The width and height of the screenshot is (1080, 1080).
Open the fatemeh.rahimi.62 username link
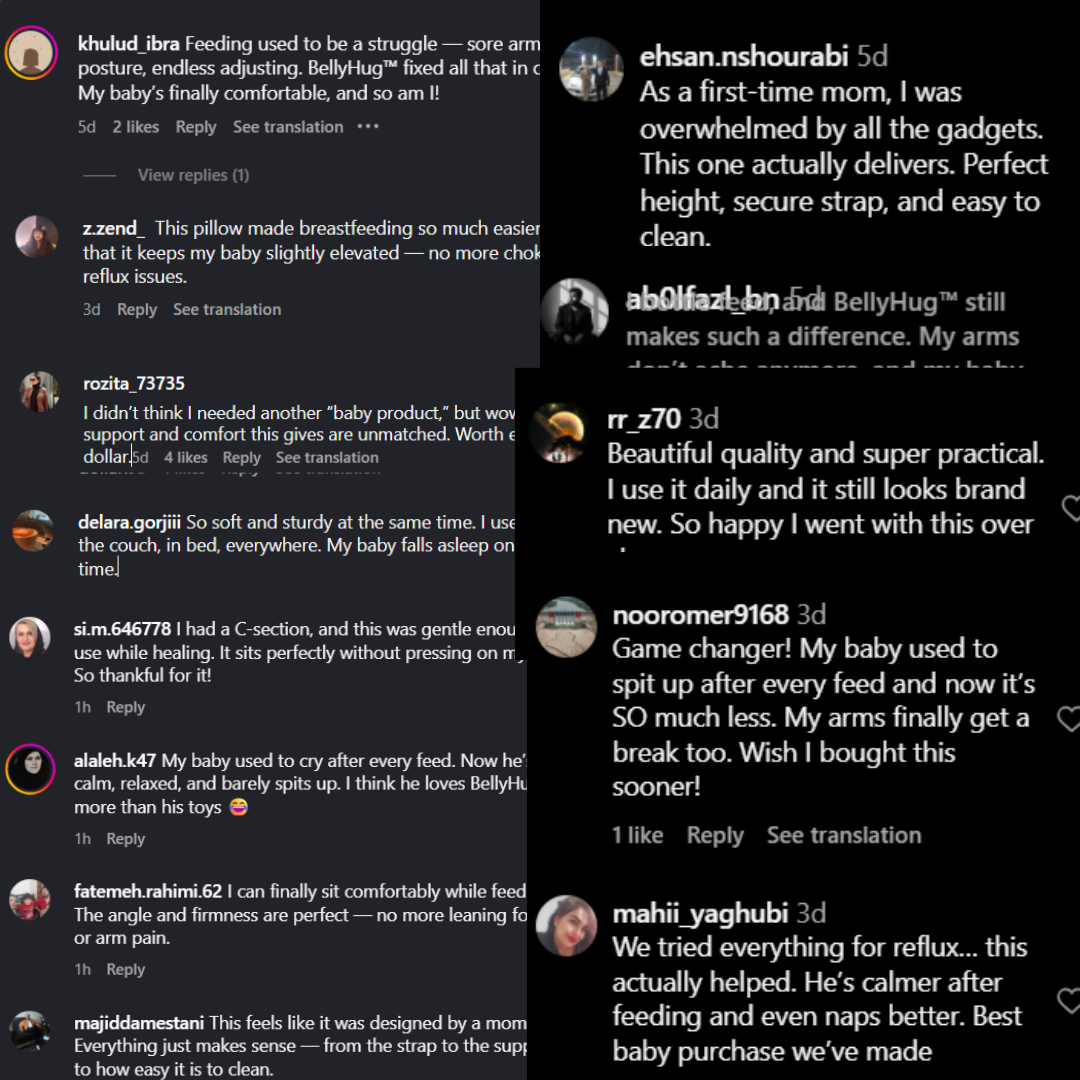click(x=148, y=891)
